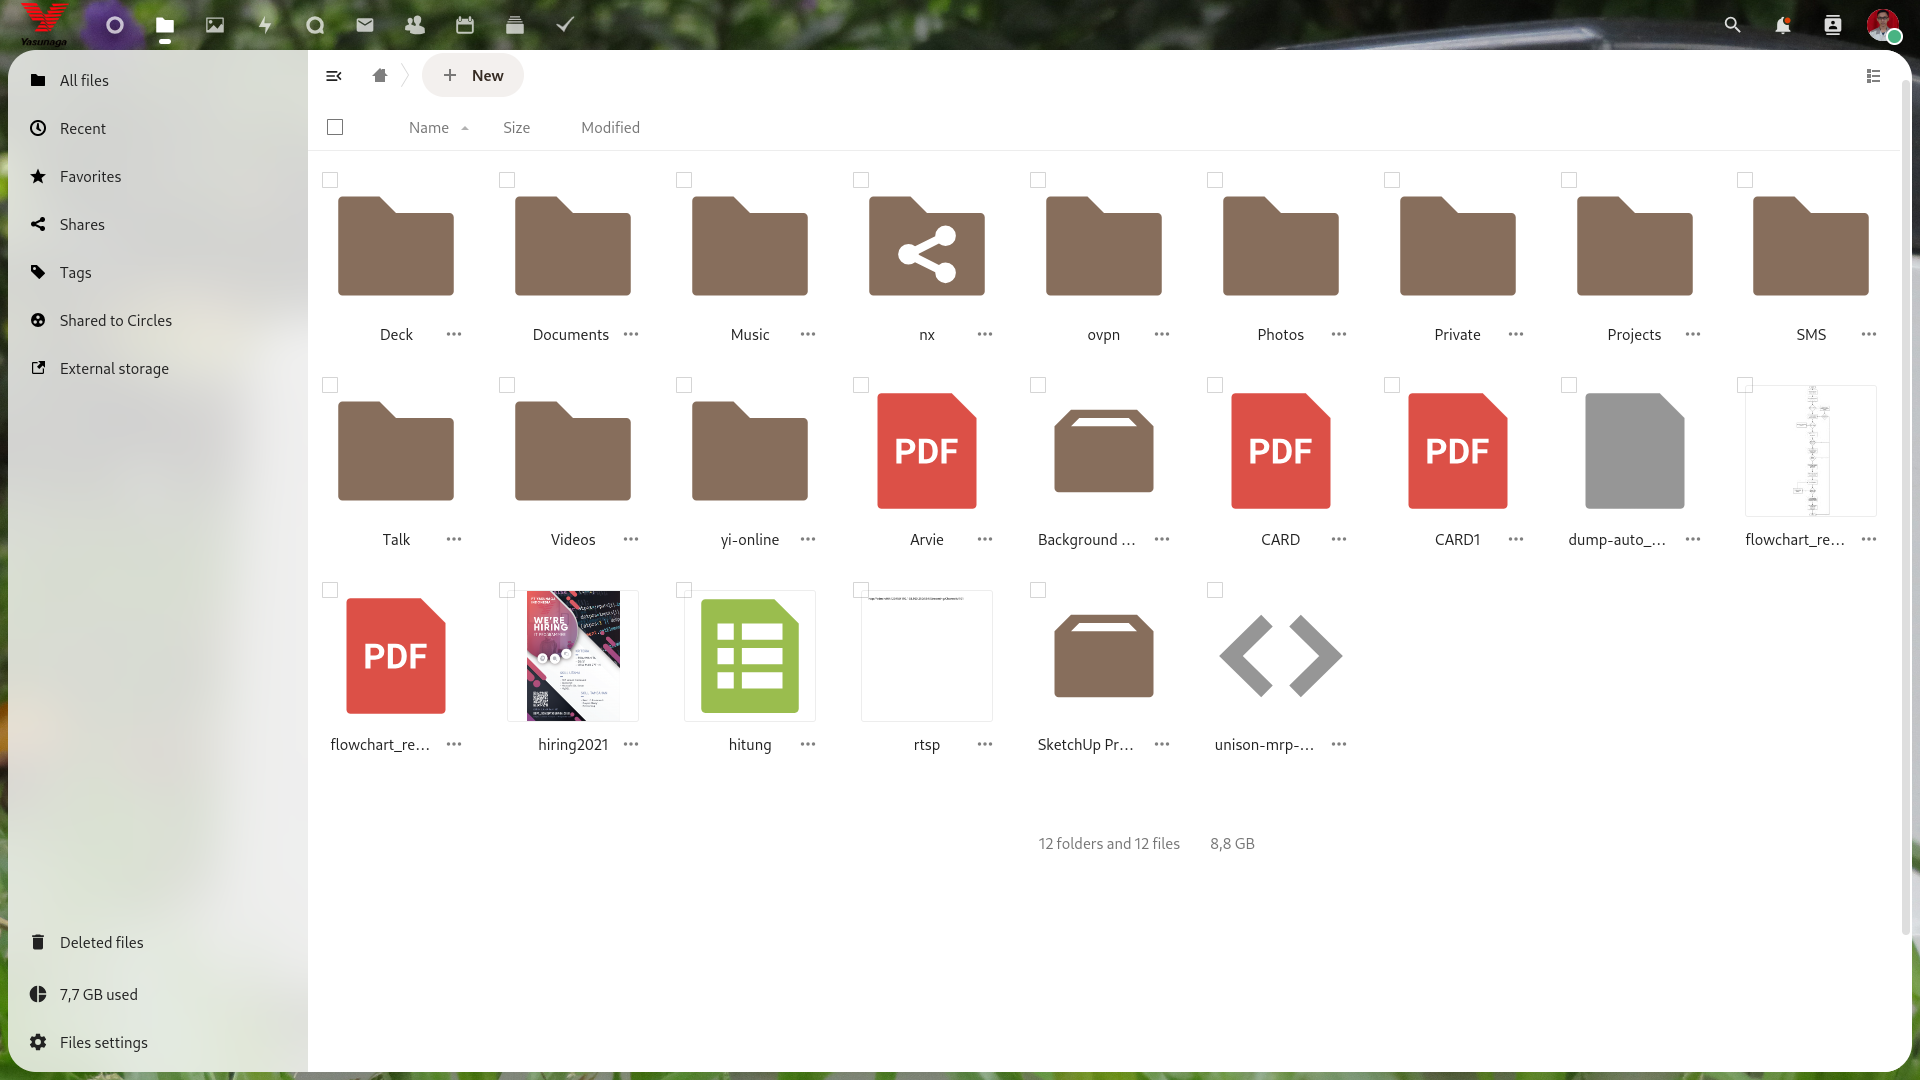Viewport: 1920px width, 1080px height.
Task: Check the select-all files checkbox
Action: [335, 127]
